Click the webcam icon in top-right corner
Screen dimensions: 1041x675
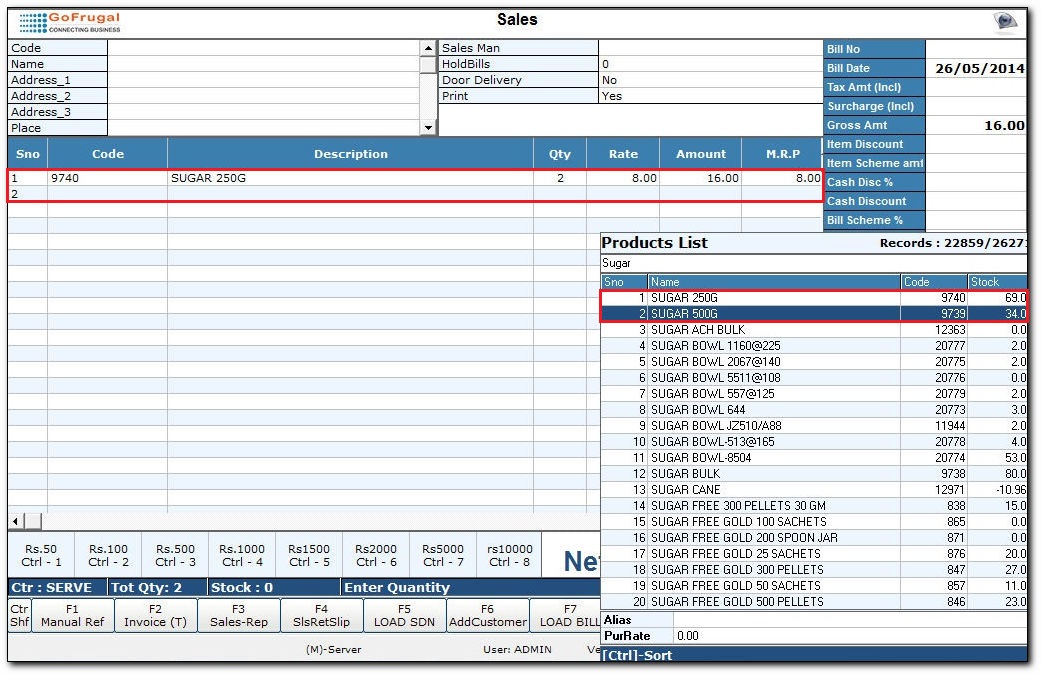coord(1004,22)
